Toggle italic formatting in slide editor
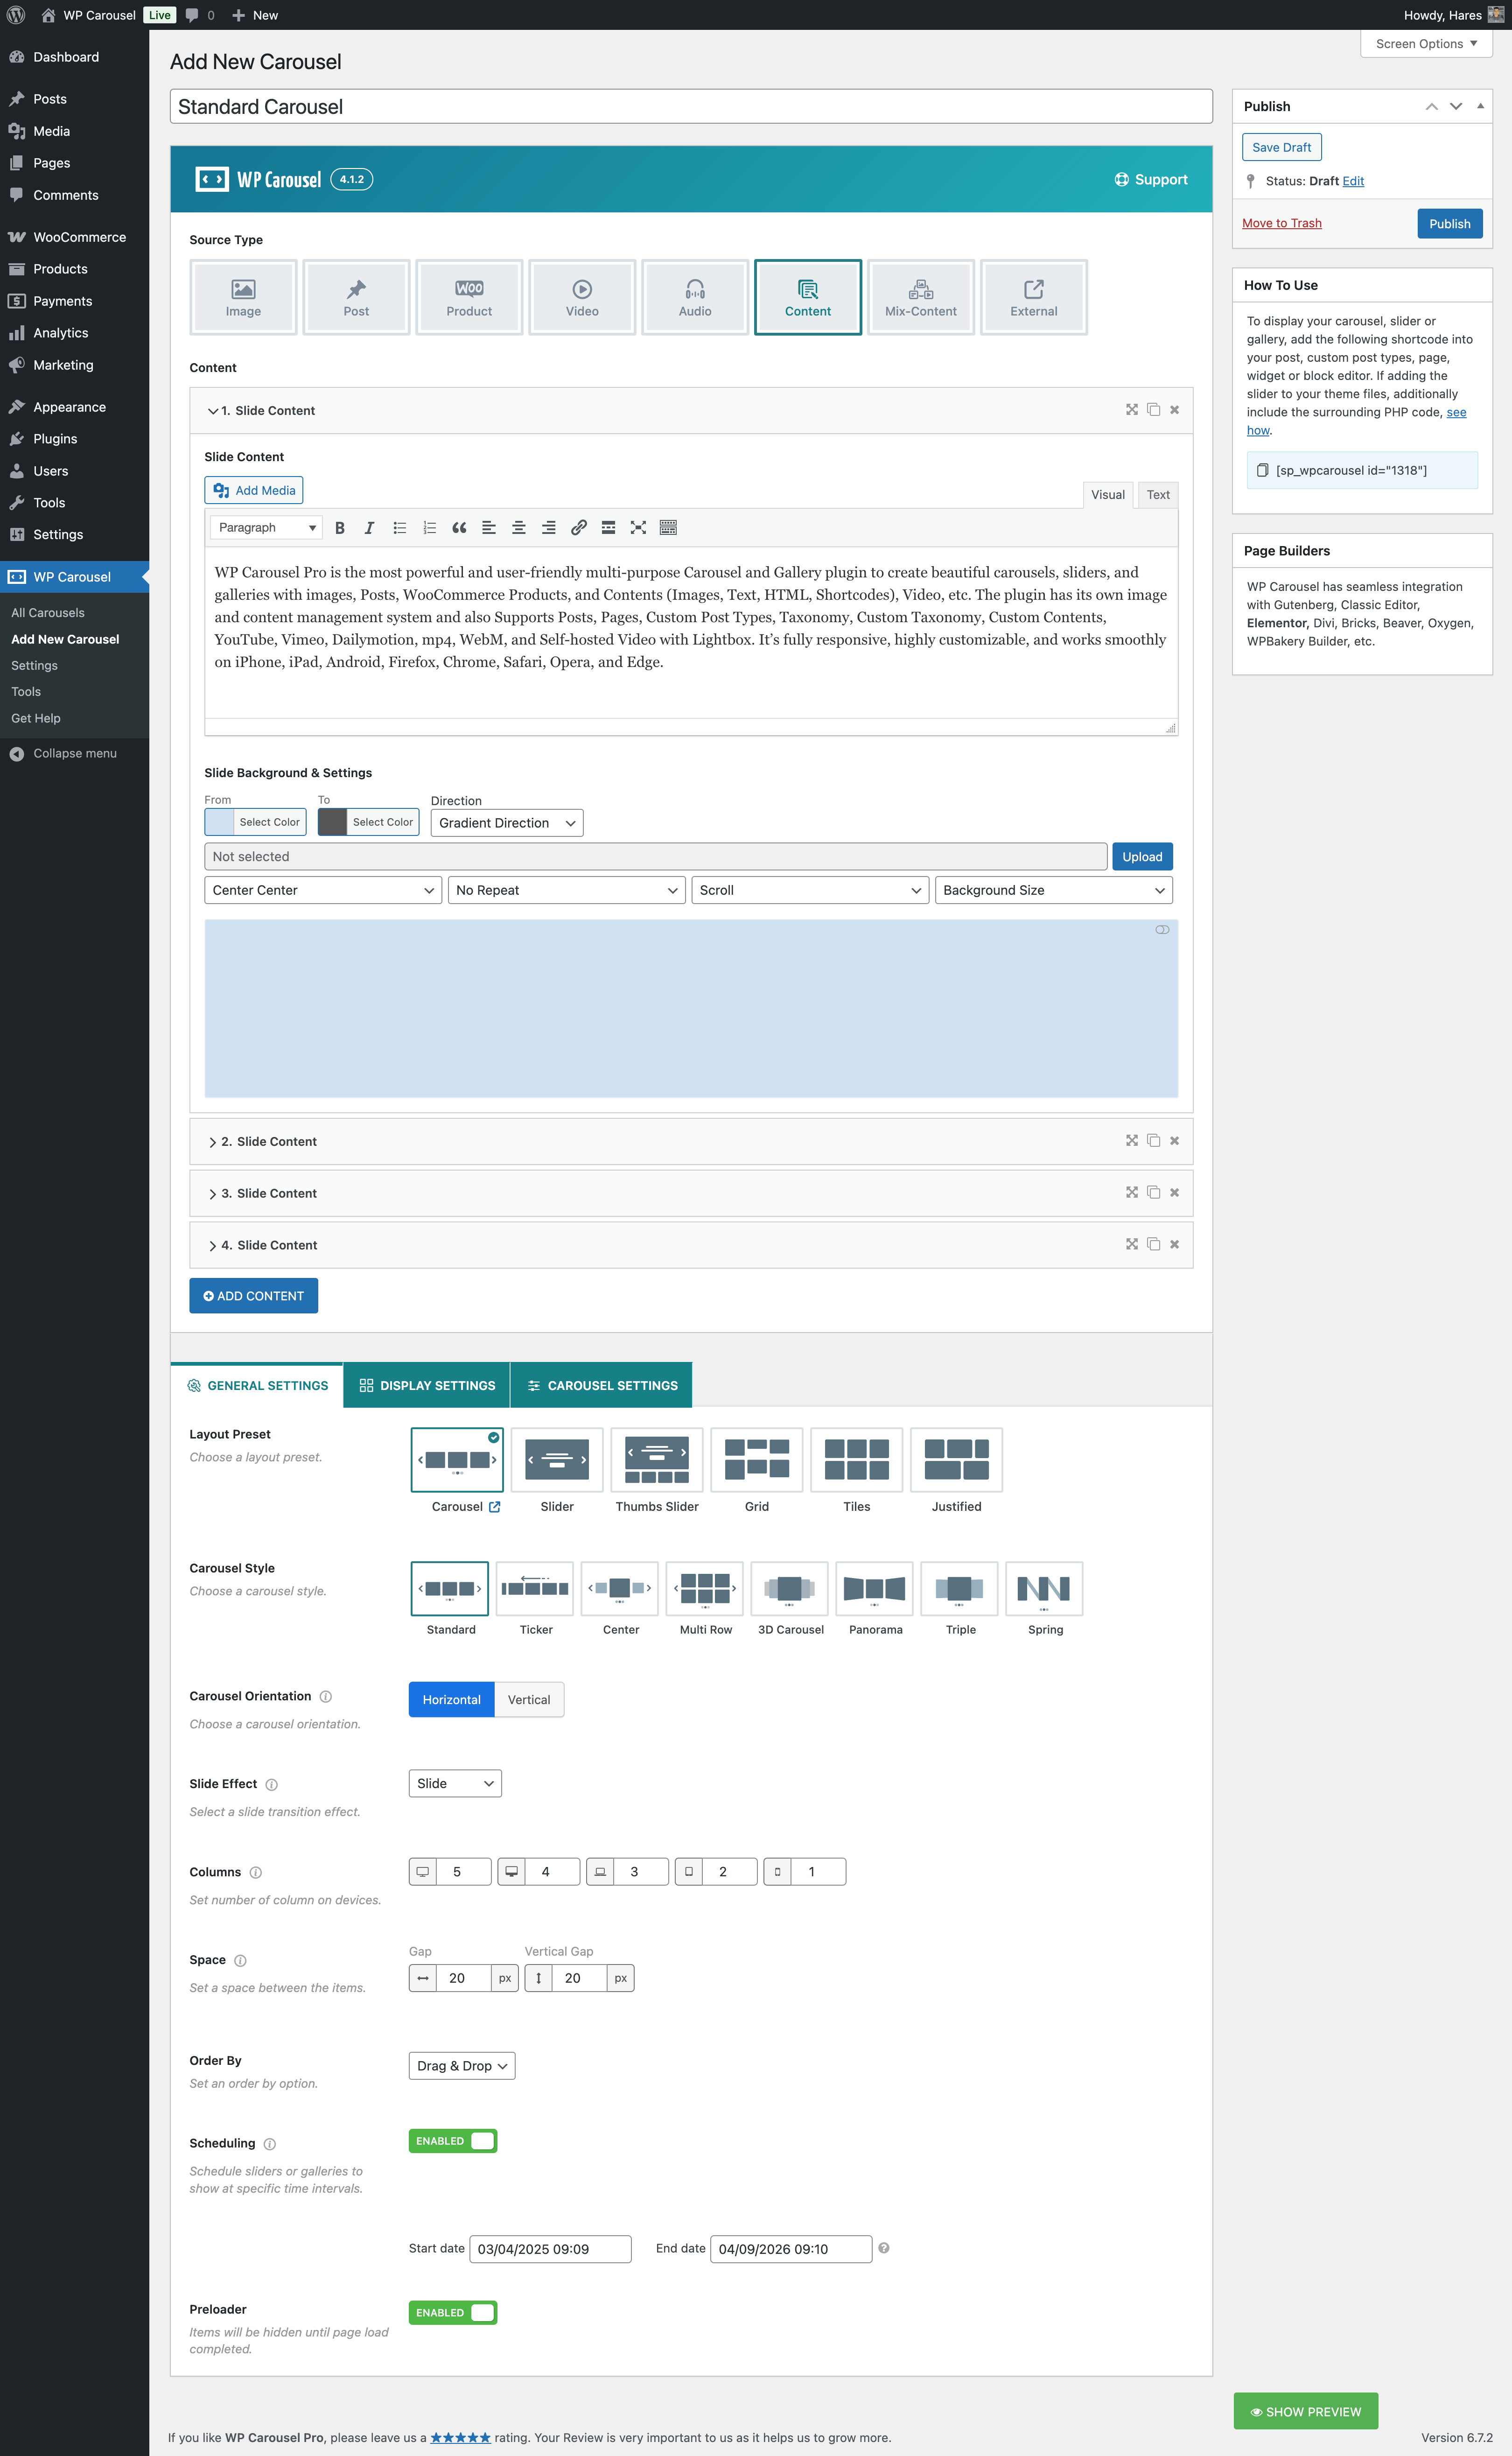 click(x=369, y=528)
